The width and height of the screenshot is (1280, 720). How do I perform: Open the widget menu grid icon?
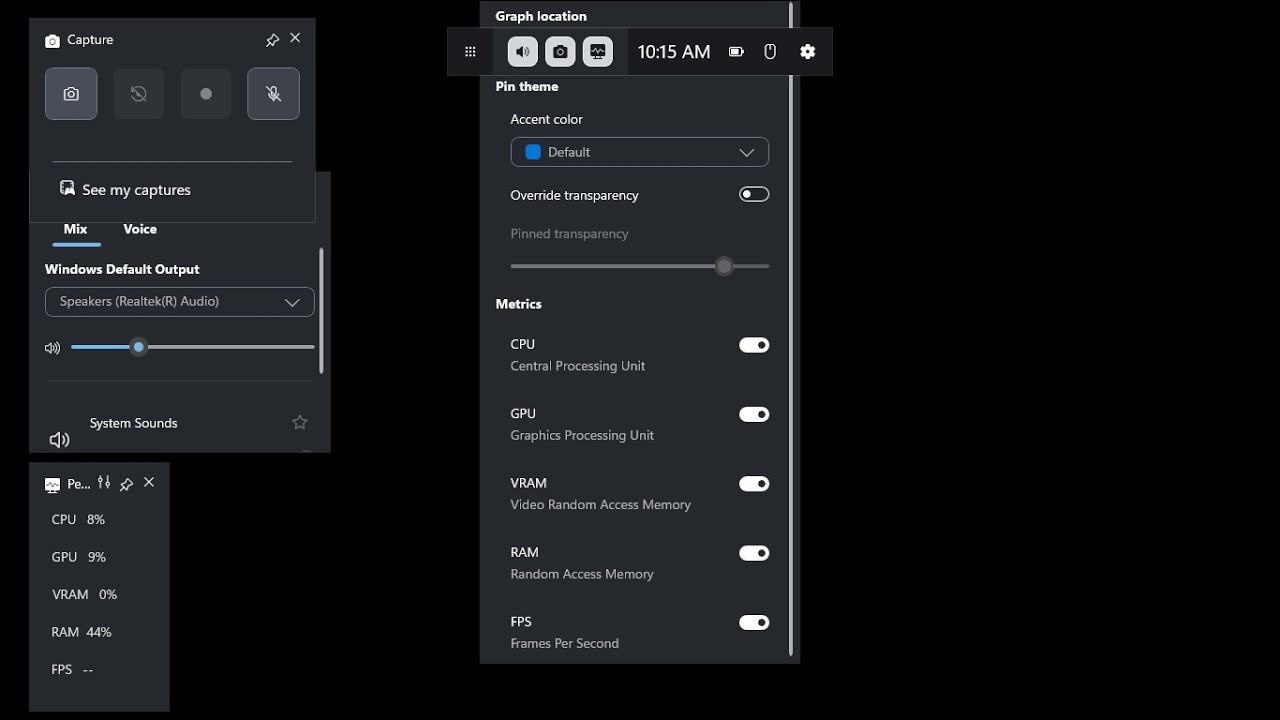tap(470, 52)
